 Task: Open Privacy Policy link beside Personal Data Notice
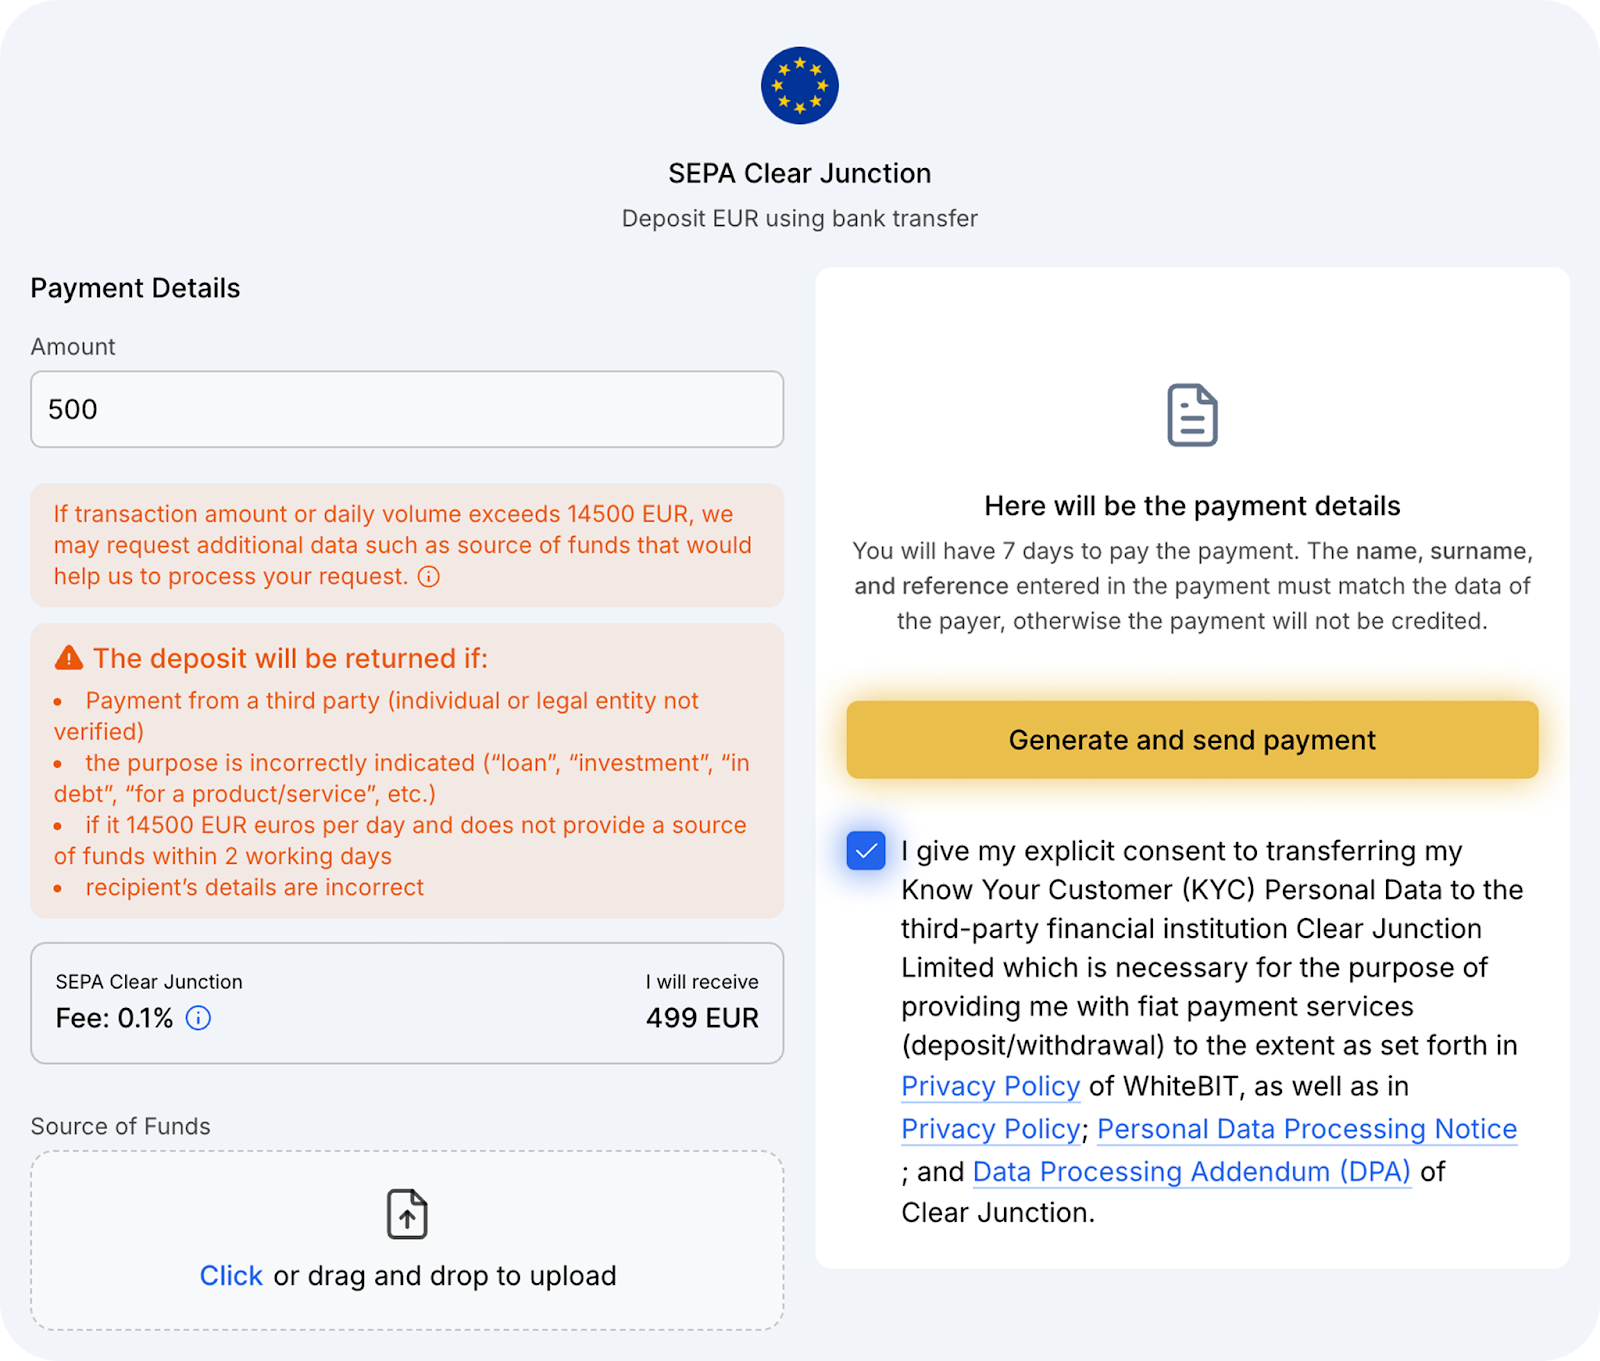(x=990, y=1129)
